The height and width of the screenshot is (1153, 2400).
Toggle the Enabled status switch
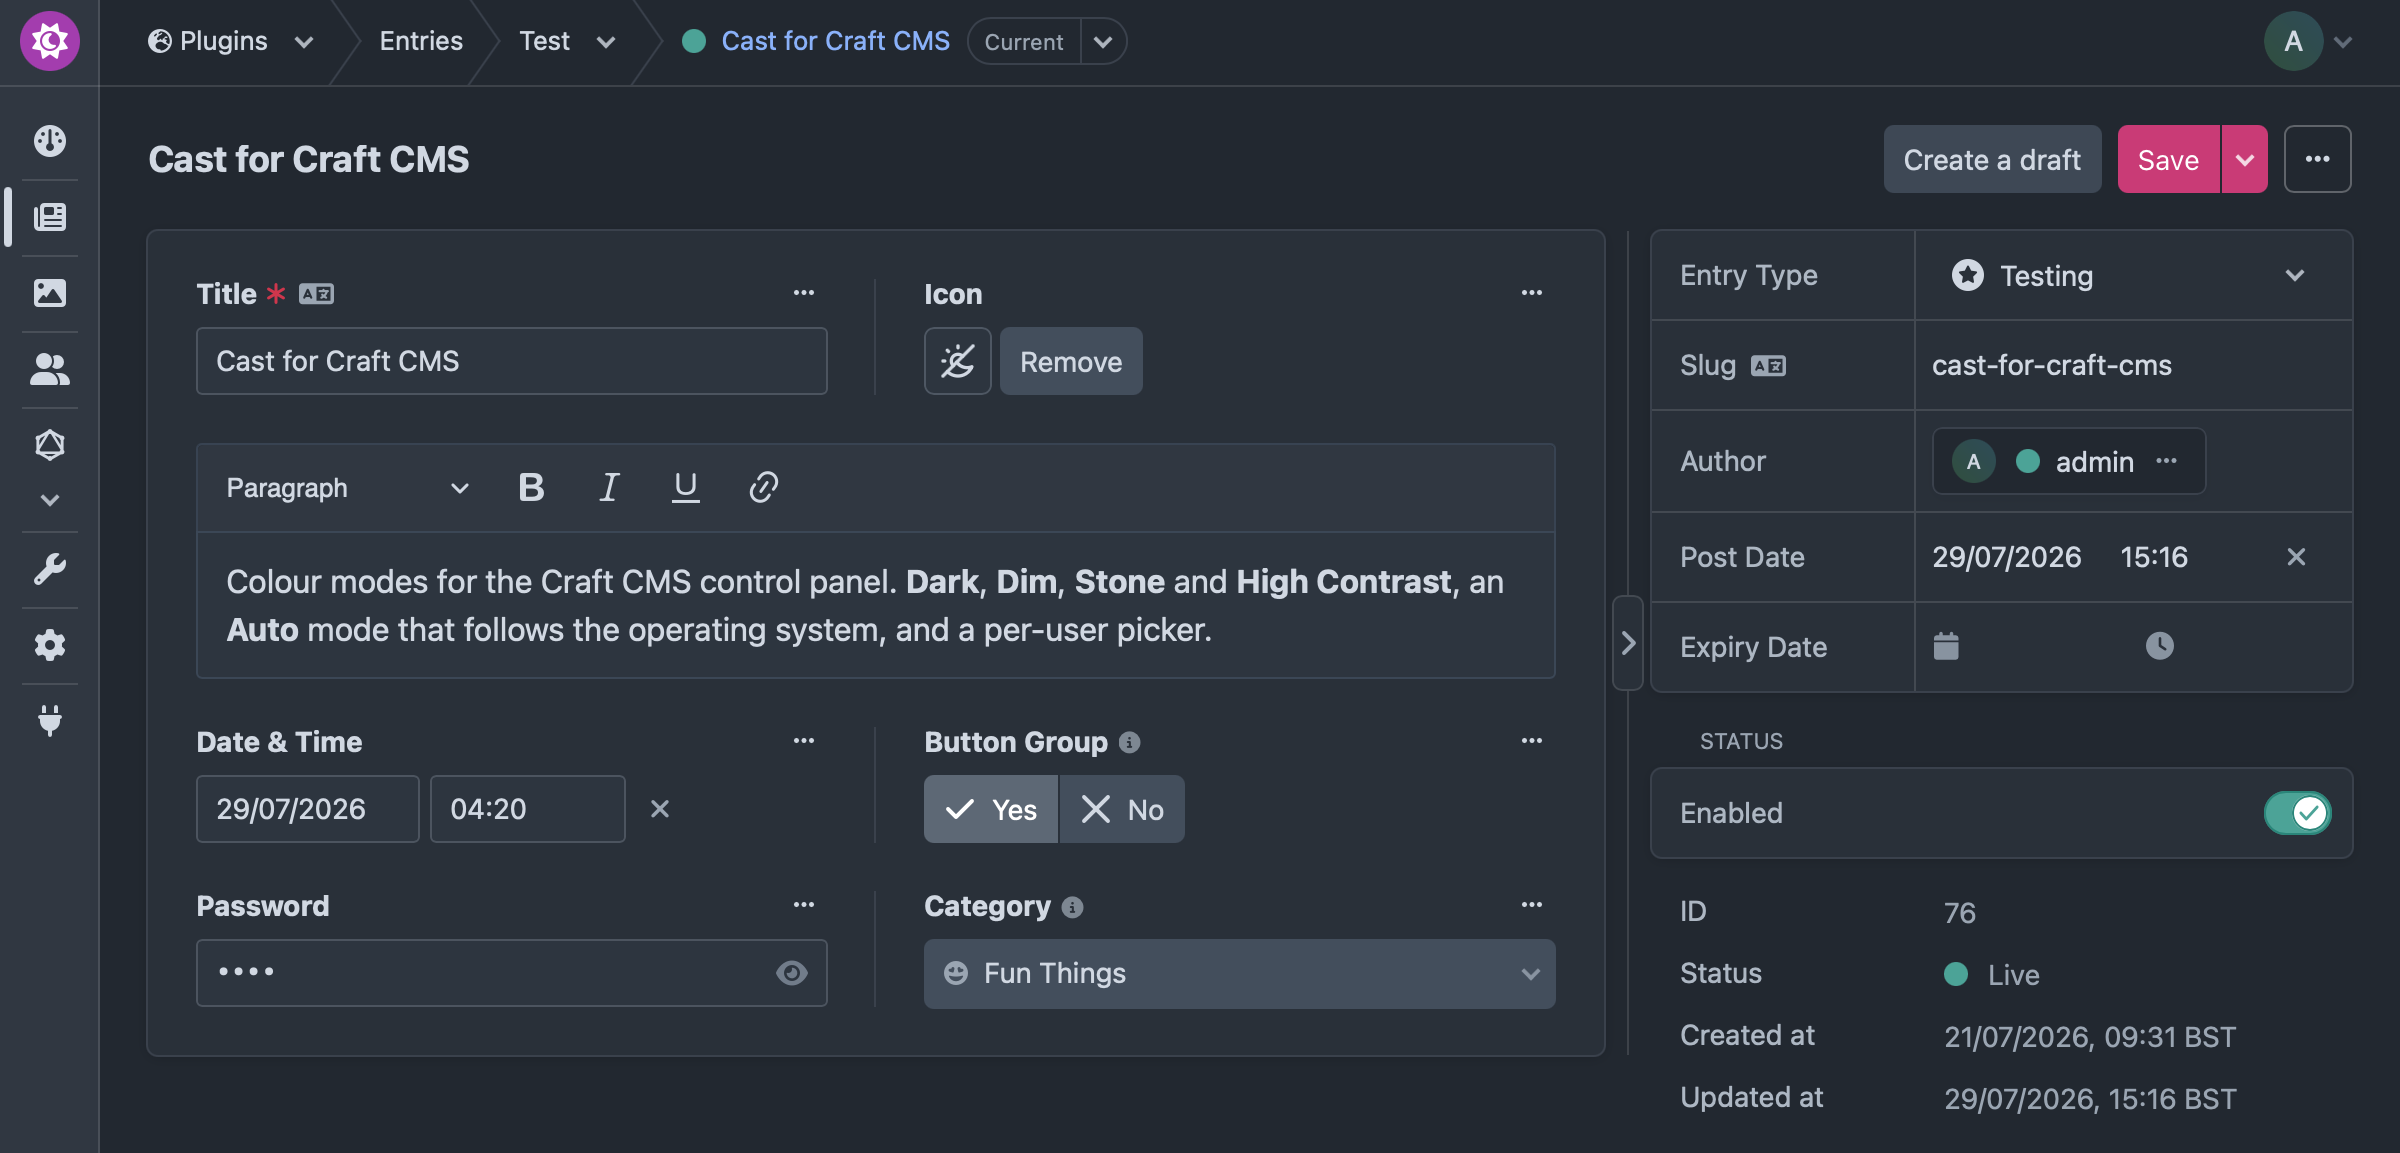[2297, 813]
